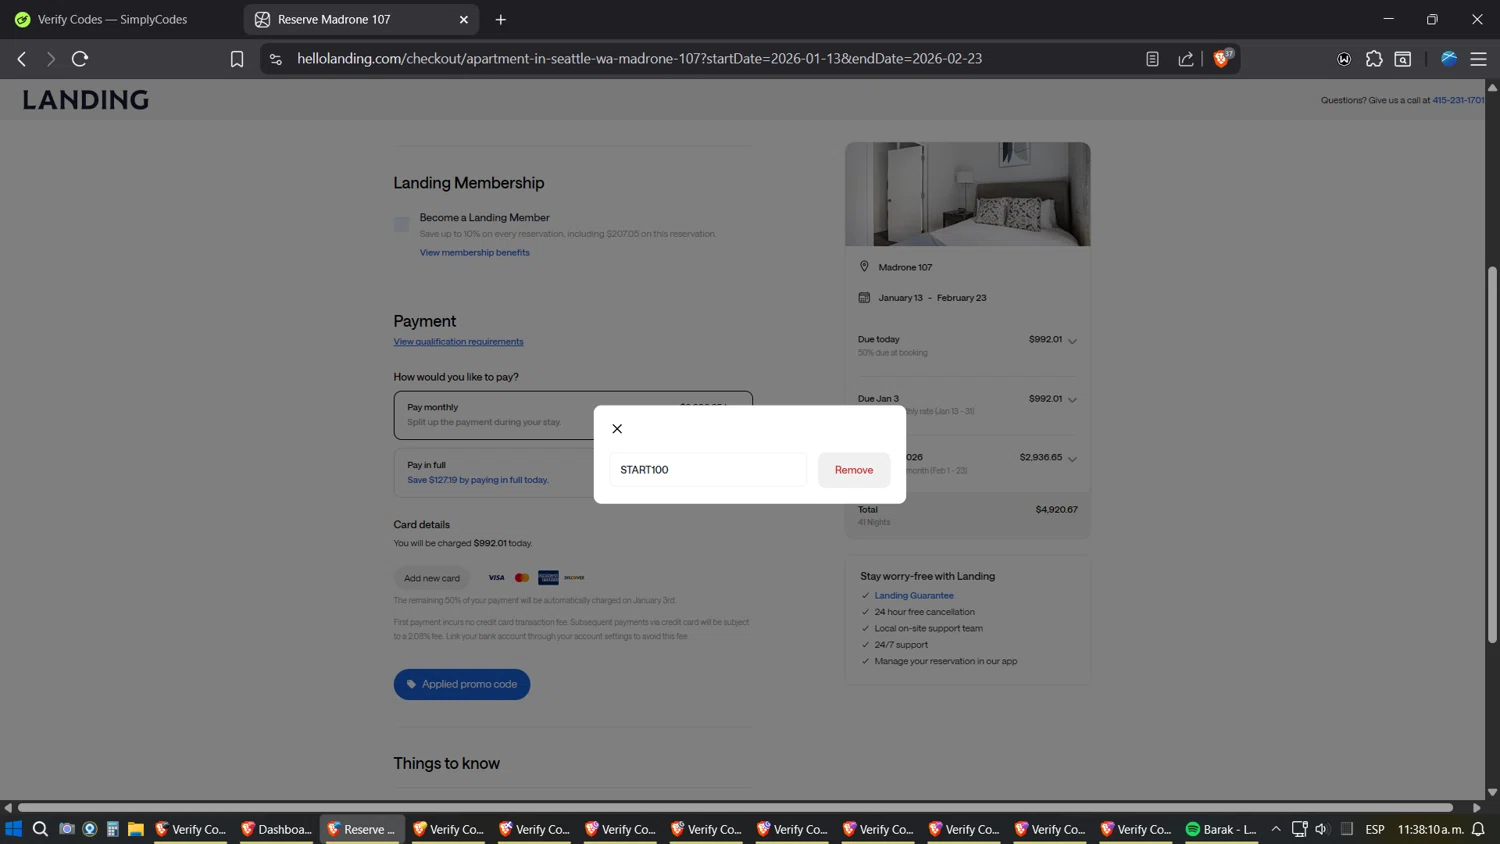Go back in browser history
Image resolution: width=1500 pixels, height=844 pixels.
(x=22, y=59)
